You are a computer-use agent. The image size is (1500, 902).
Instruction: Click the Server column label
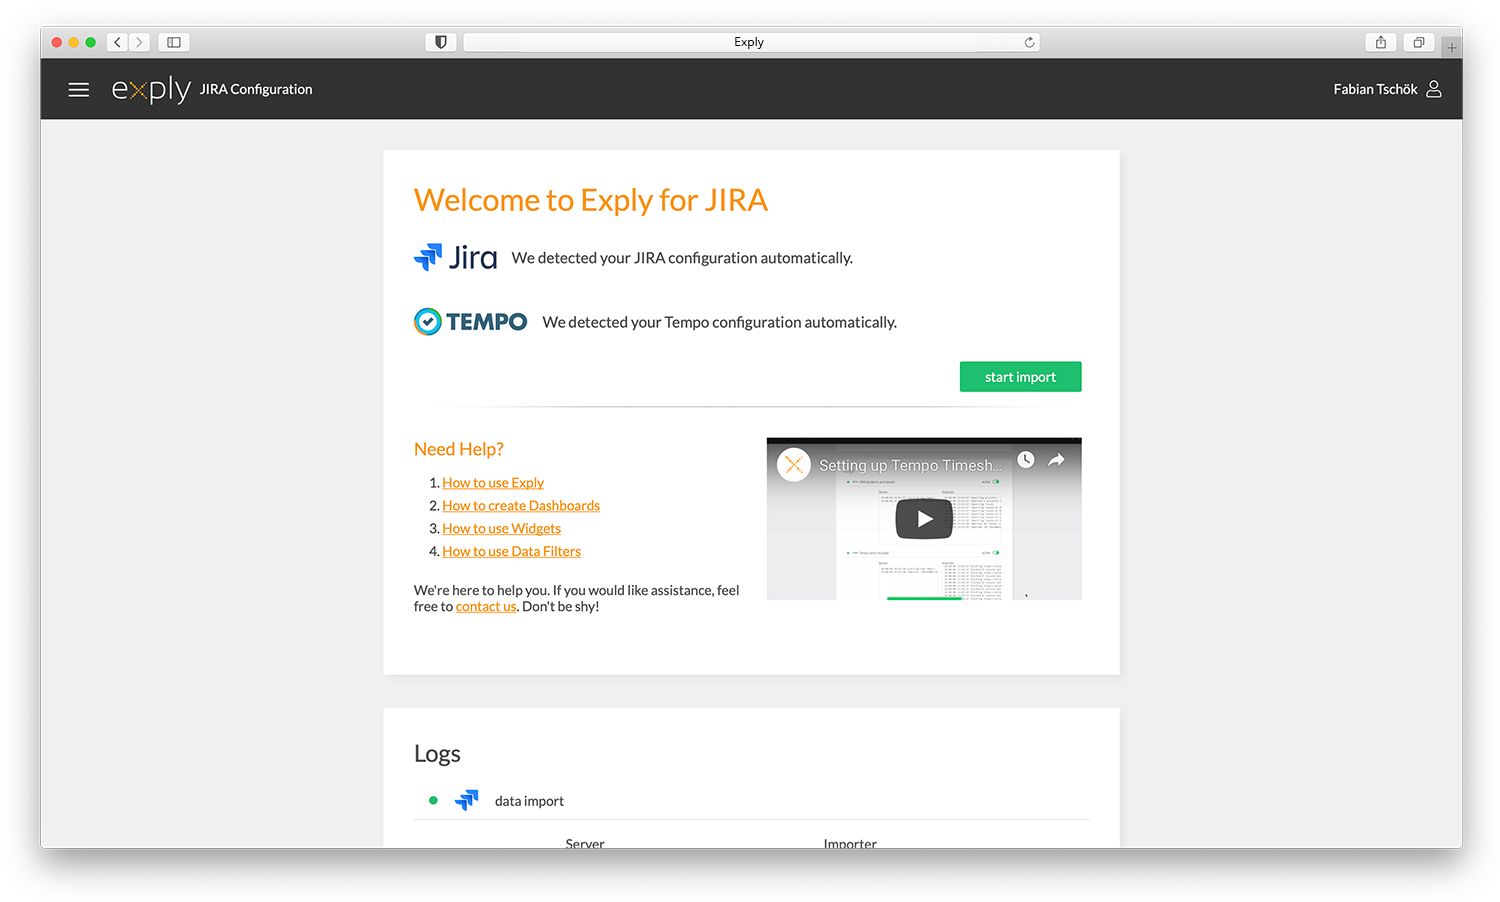pyautogui.click(x=585, y=843)
